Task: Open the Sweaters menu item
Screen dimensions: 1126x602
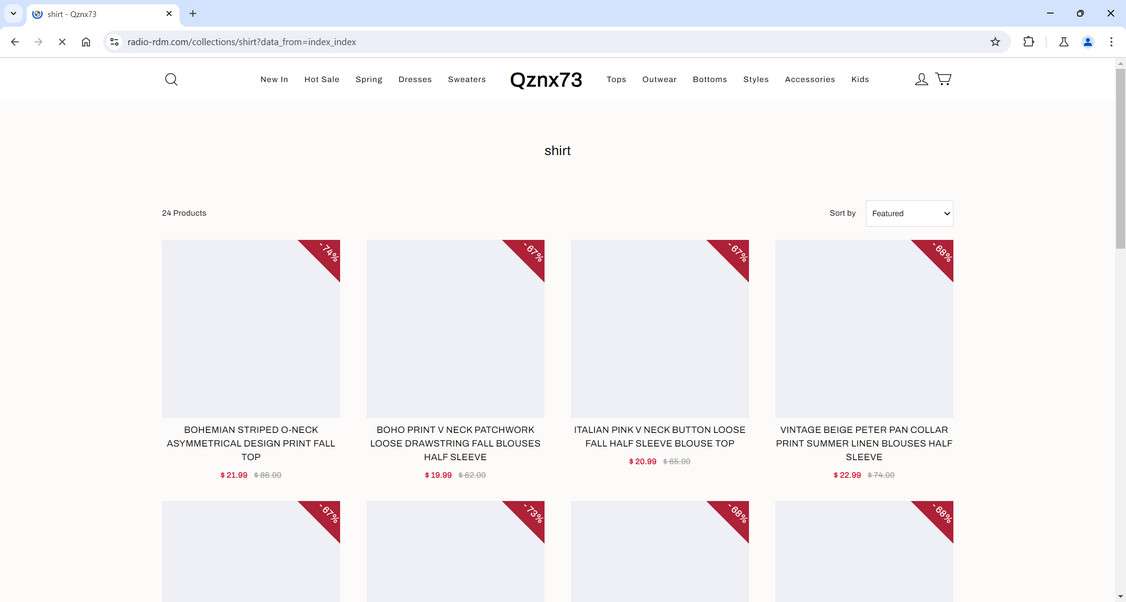Action: [467, 80]
